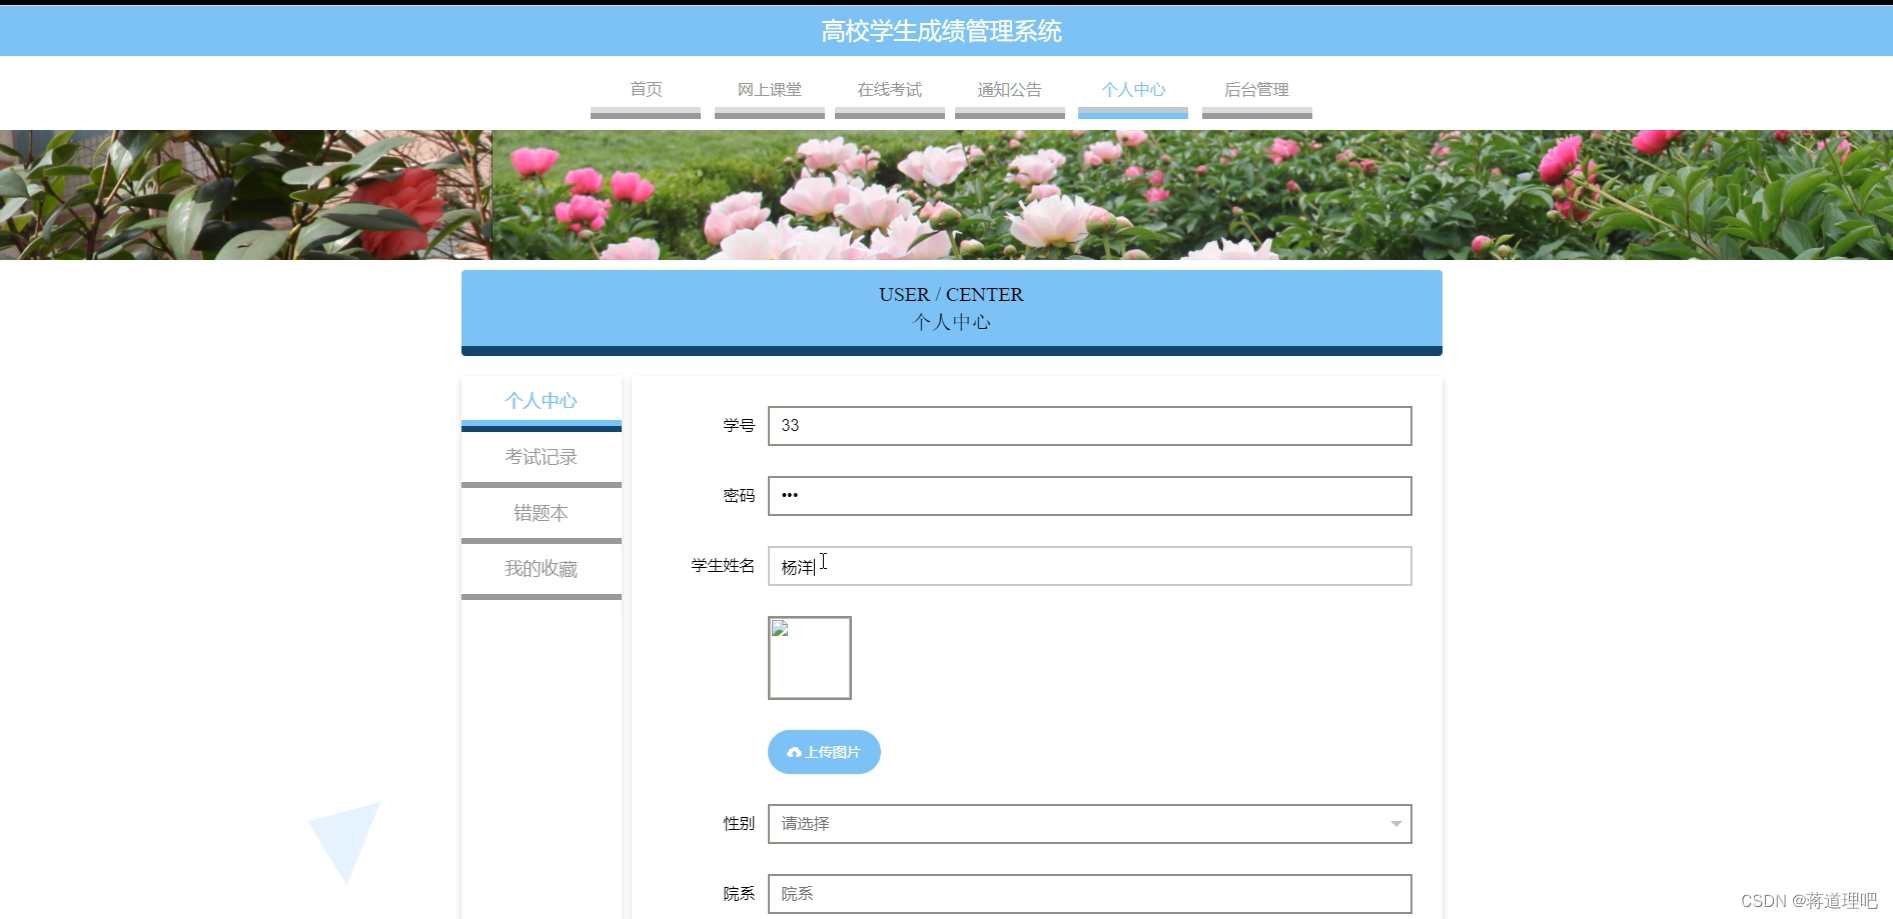The image size is (1893, 919).
Task: Open the 后台管理 section
Action: point(1257,90)
